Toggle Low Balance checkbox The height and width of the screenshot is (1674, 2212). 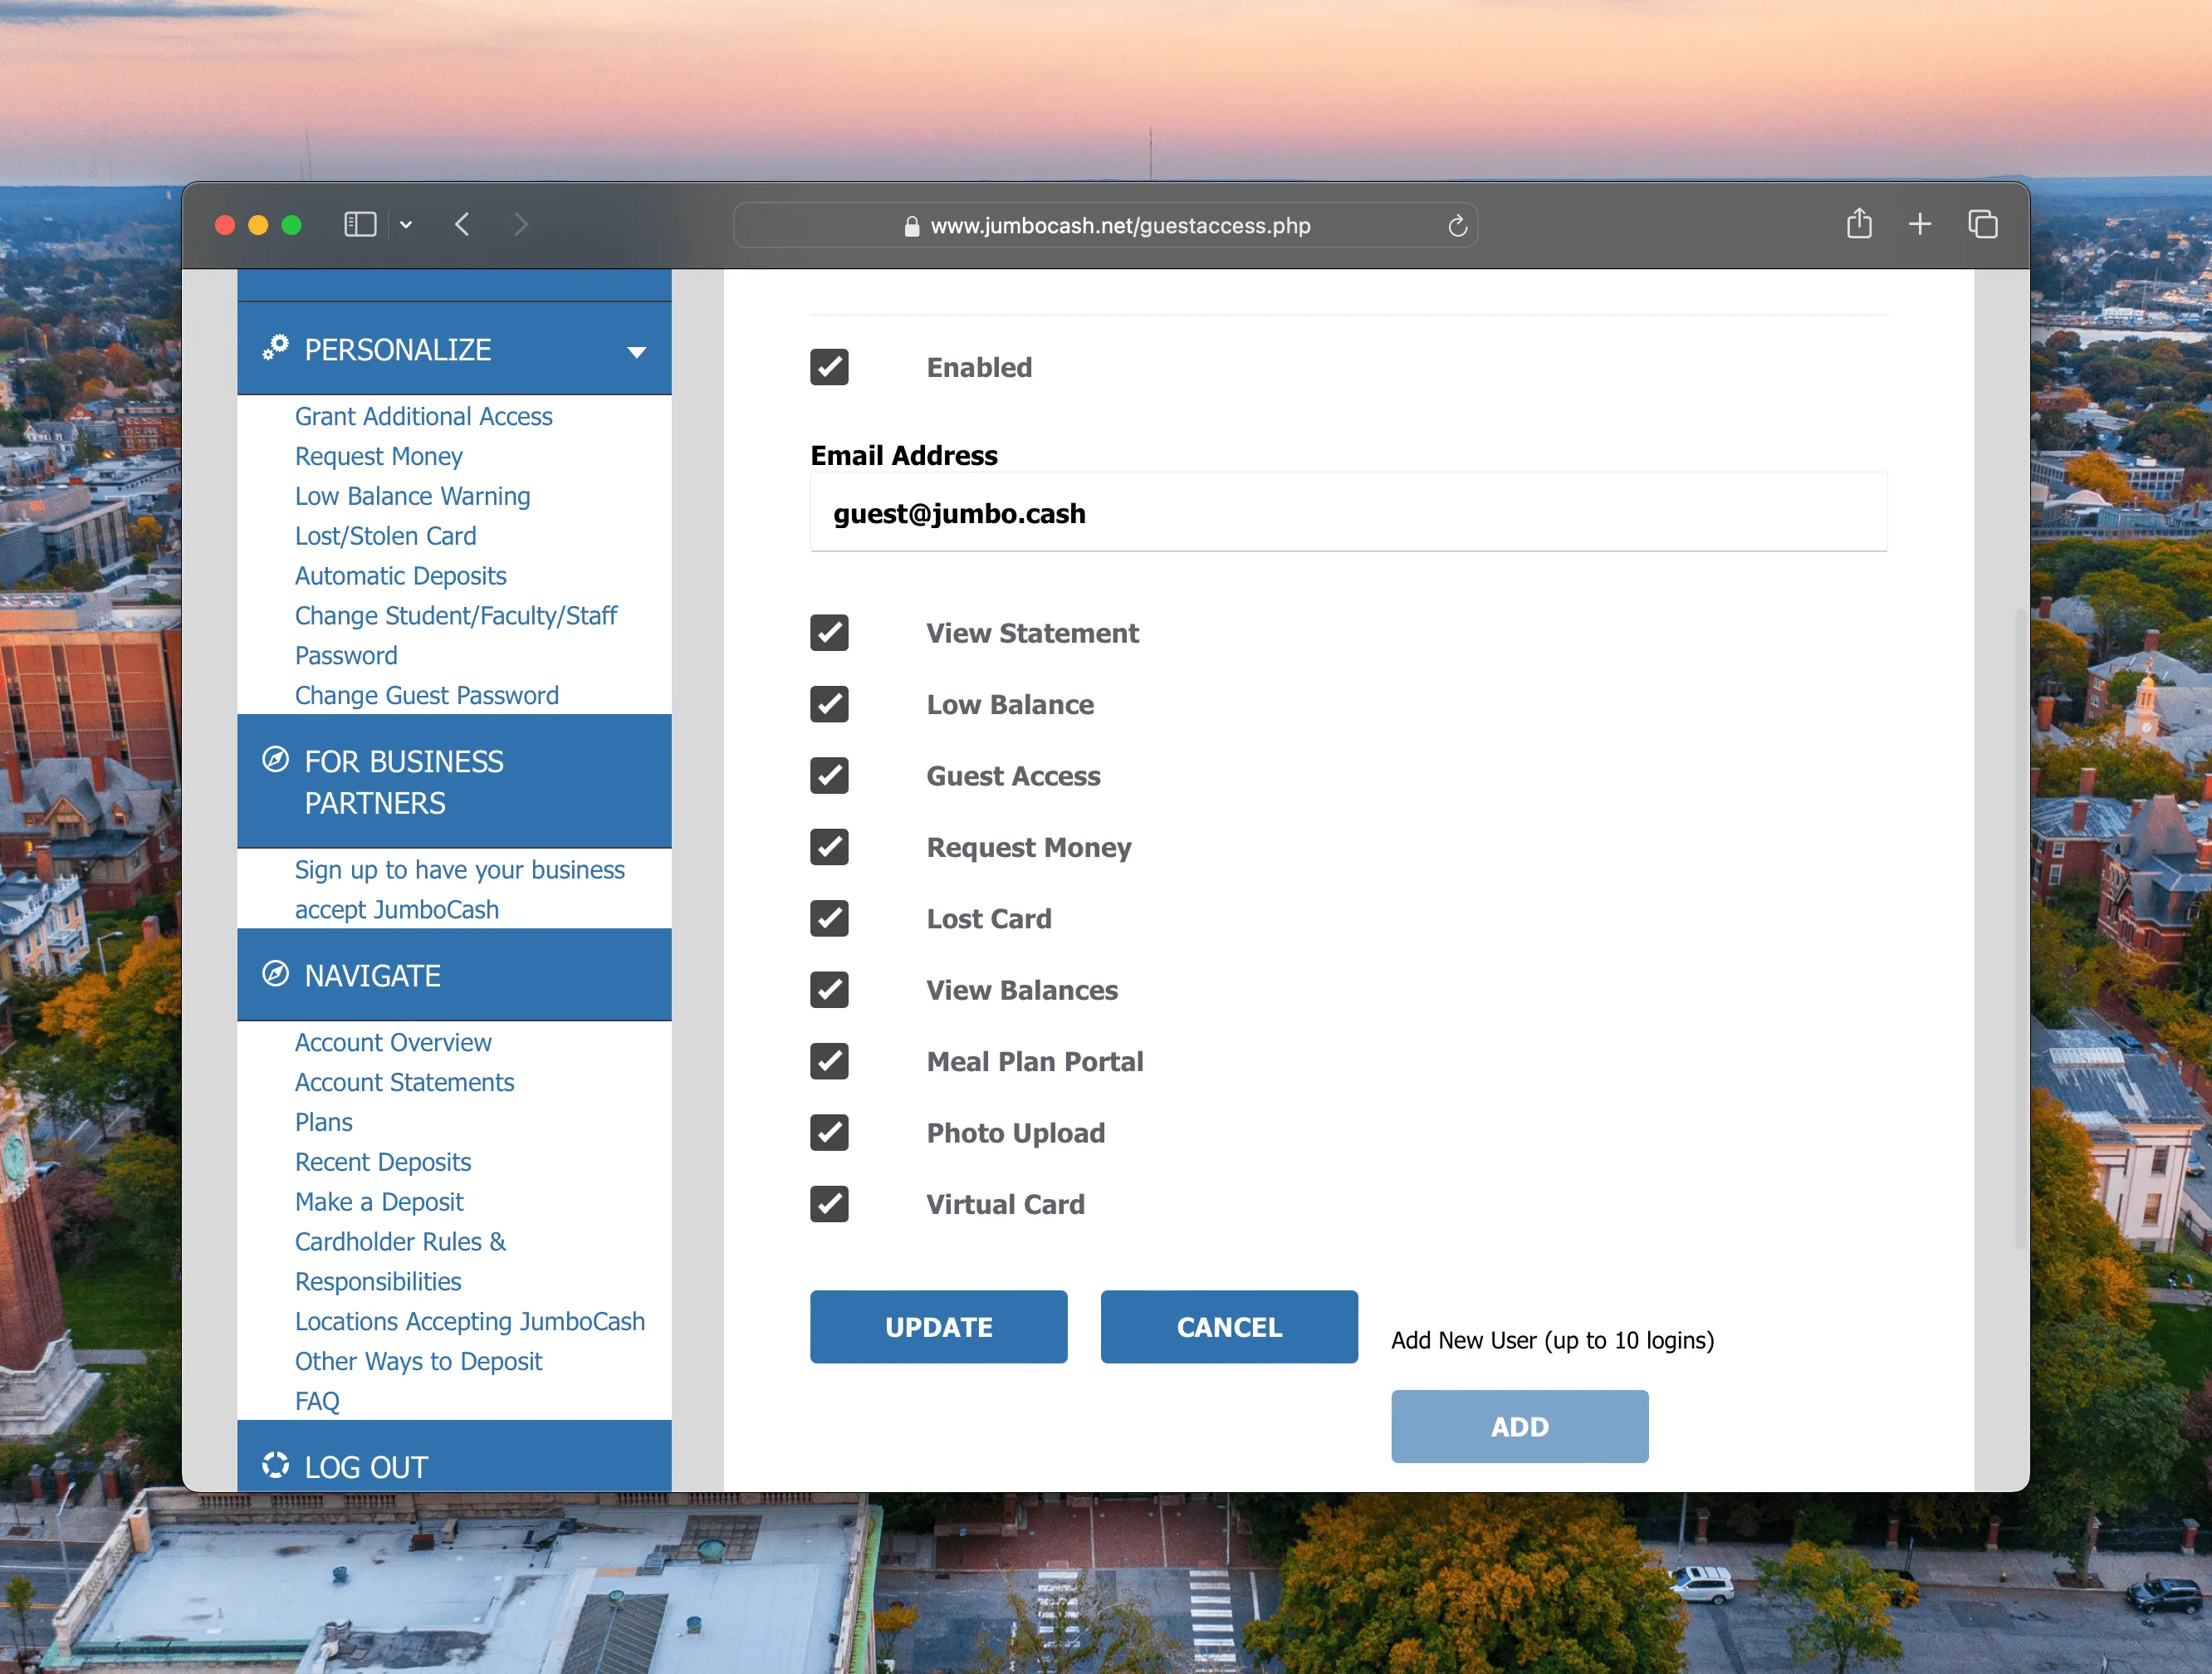pos(829,704)
